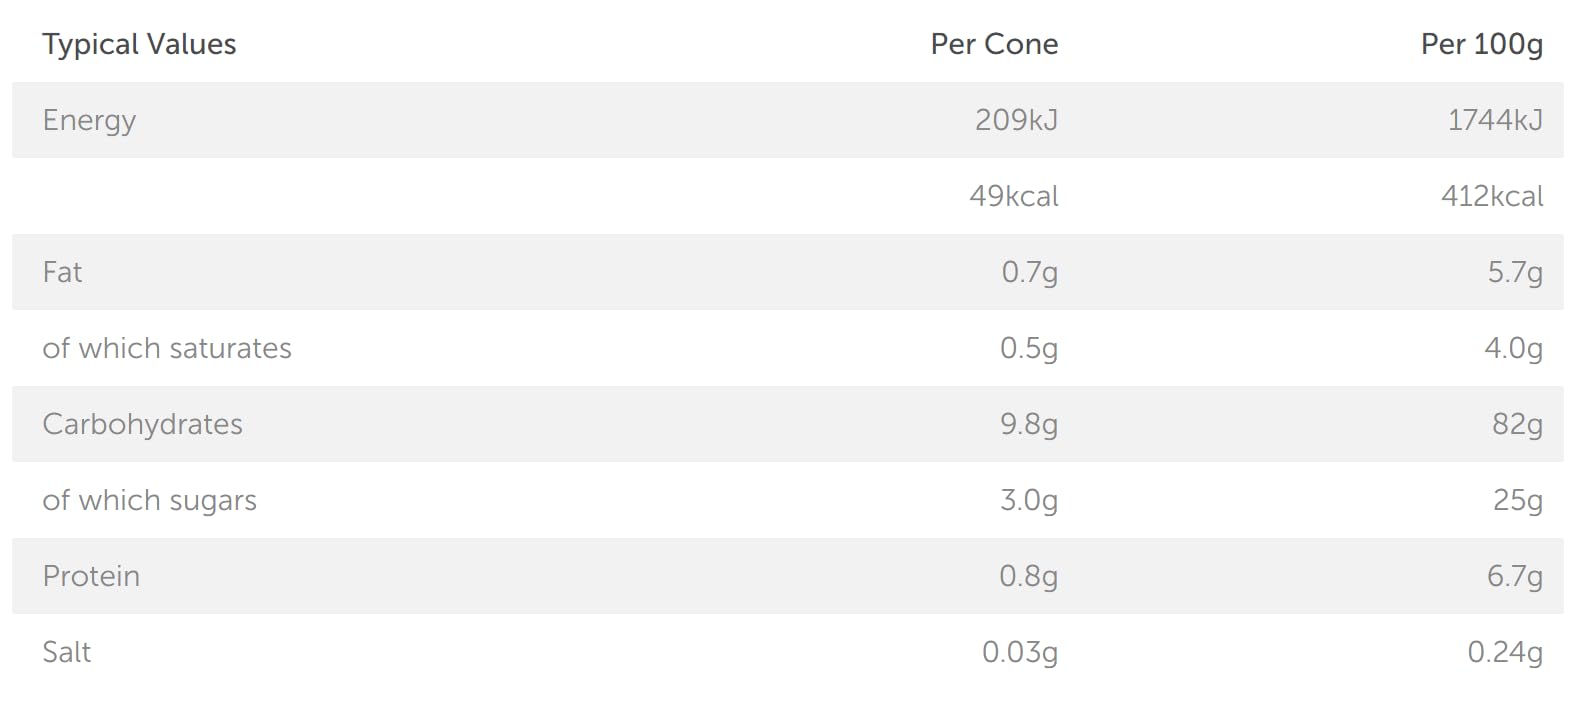Click the 5.7g fat per 100g value
Image resolution: width=1578 pixels, height=710 pixels.
coord(1515,272)
